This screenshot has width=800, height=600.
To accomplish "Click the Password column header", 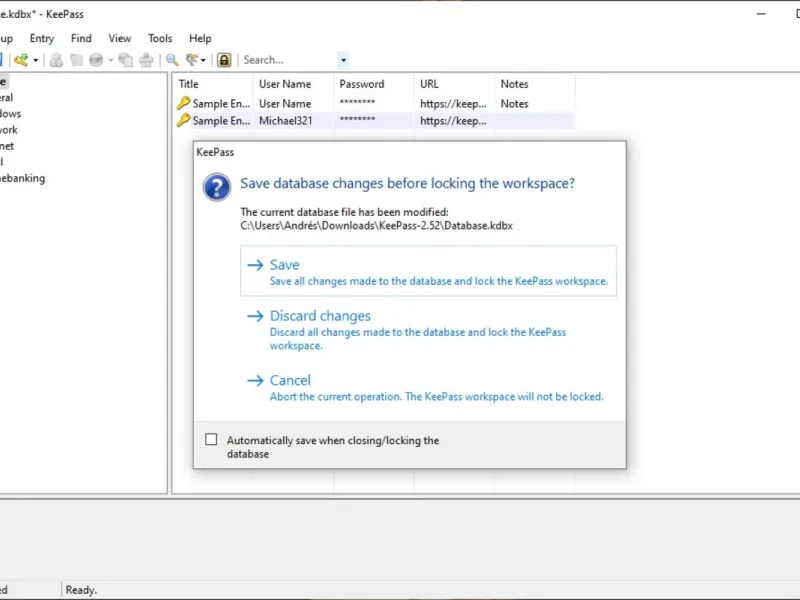I will [x=361, y=84].
